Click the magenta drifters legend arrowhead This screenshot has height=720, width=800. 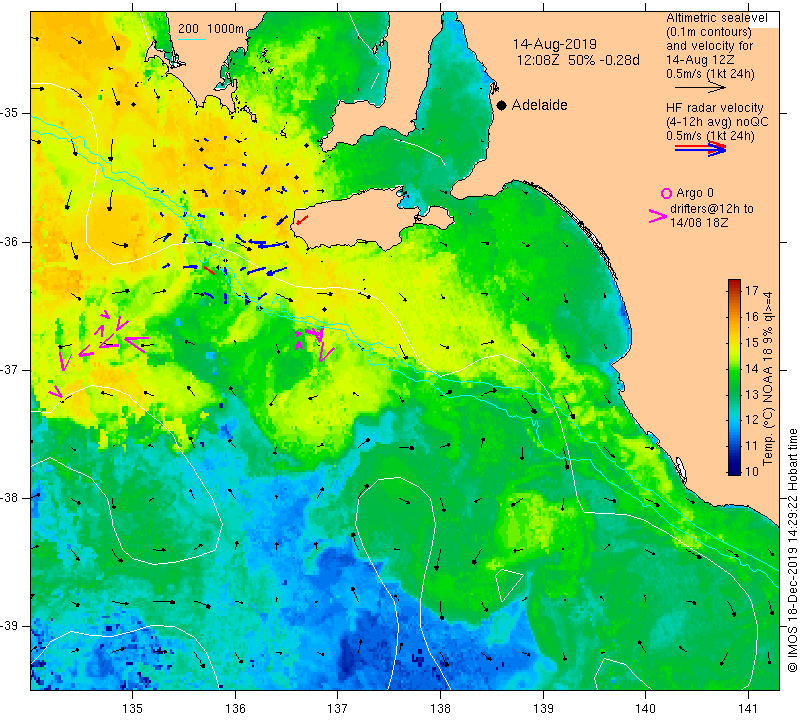pyautogui.click(x=657, y=216)
